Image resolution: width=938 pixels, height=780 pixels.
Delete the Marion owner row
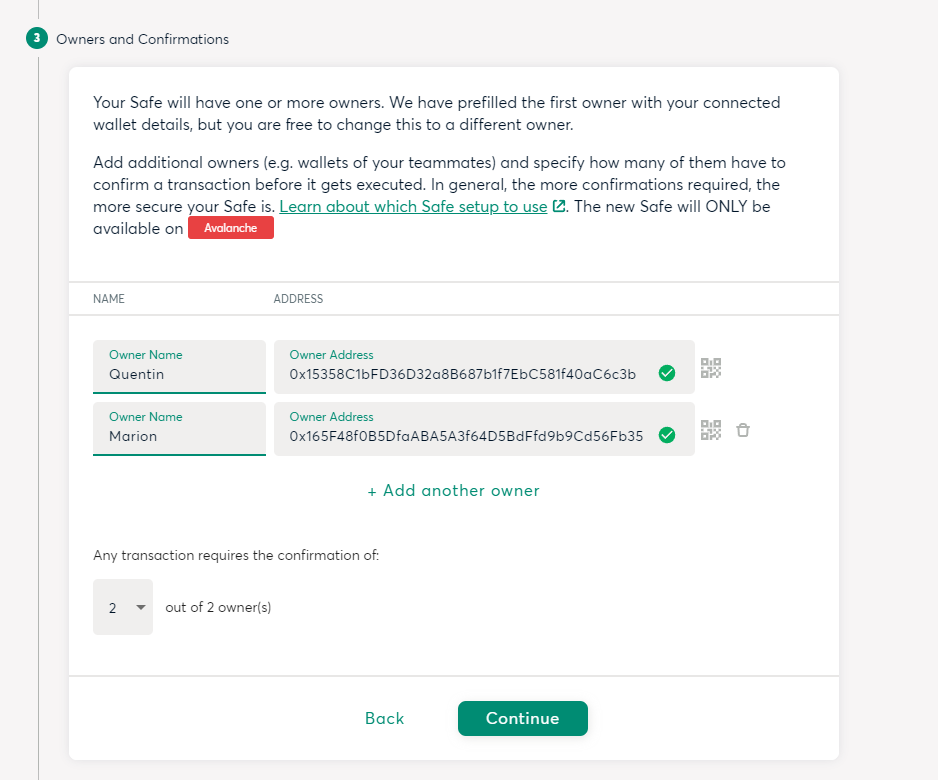(x=743, y=430)
